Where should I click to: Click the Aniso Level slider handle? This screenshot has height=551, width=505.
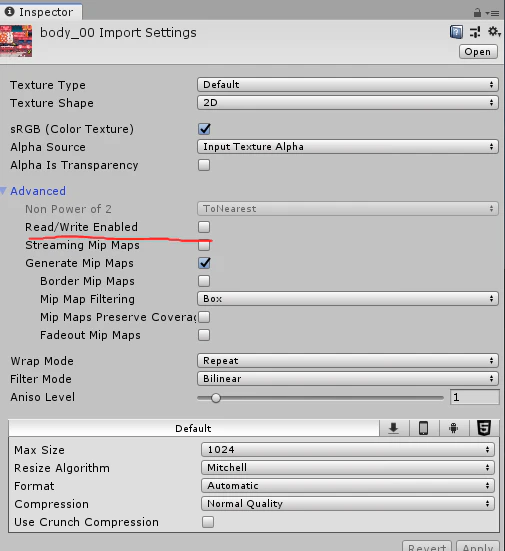tap(216, 398)
